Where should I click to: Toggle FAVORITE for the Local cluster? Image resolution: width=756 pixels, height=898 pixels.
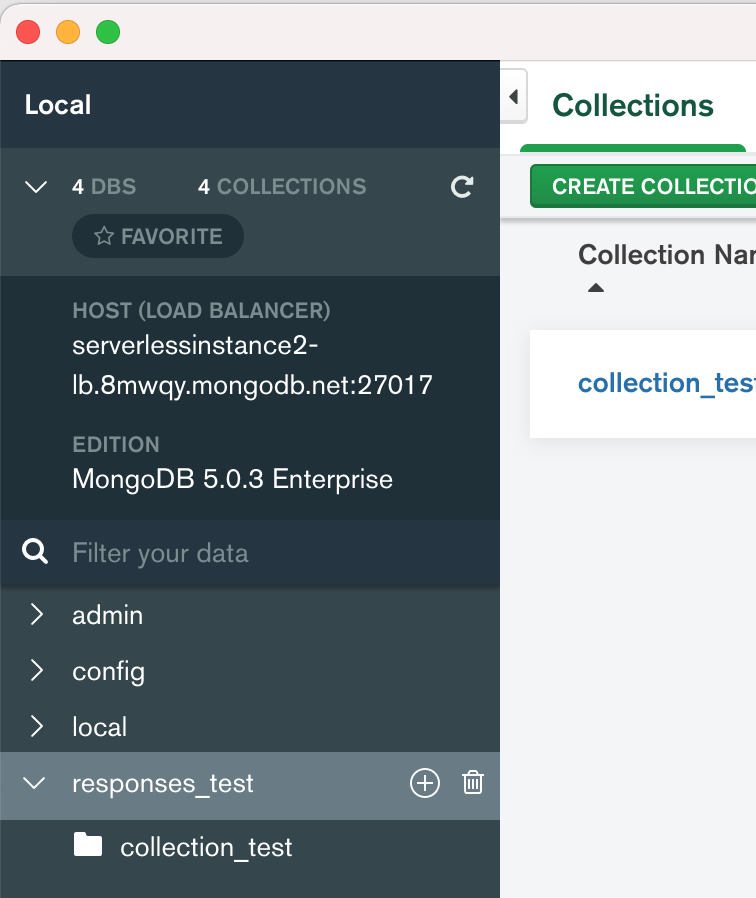(x=157, y=236)
